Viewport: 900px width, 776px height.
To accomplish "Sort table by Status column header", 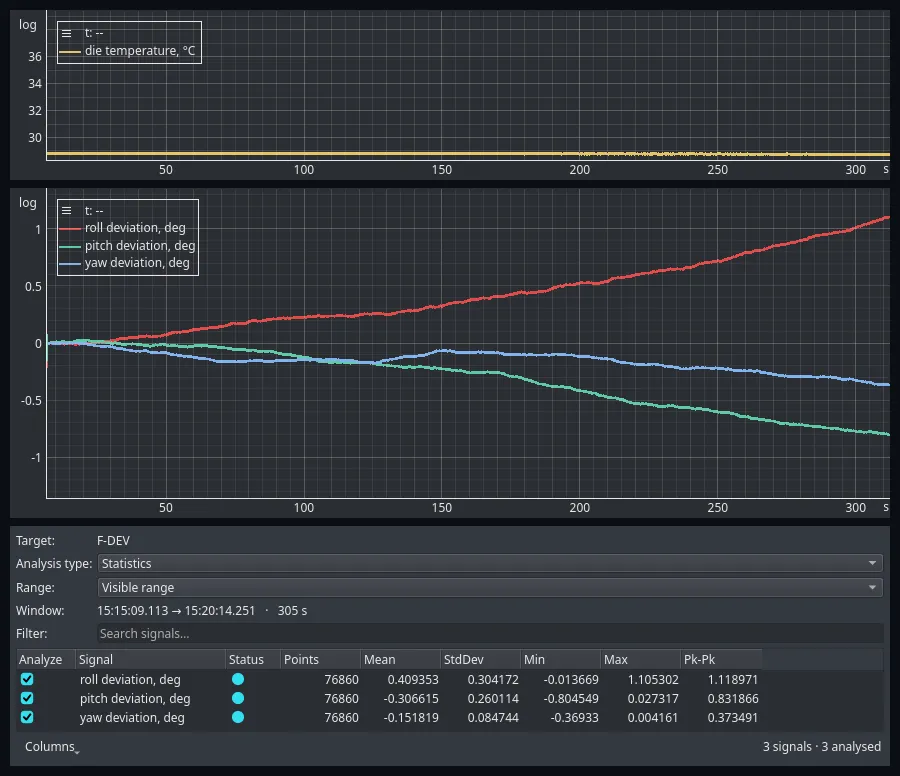I will tap(253, 659).
